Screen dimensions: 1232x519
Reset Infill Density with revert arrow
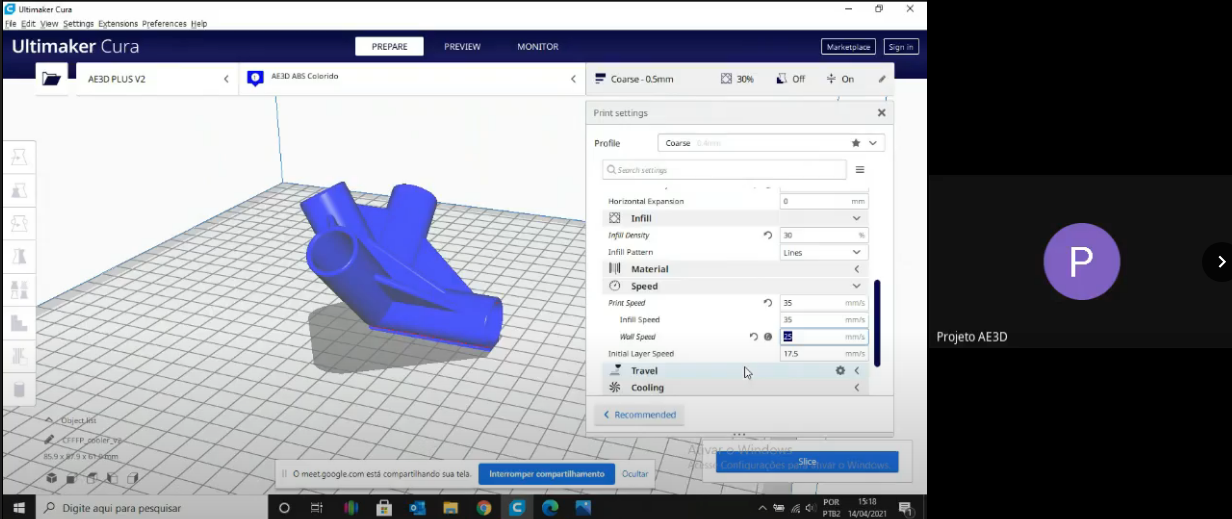click(x=768, y=235)
